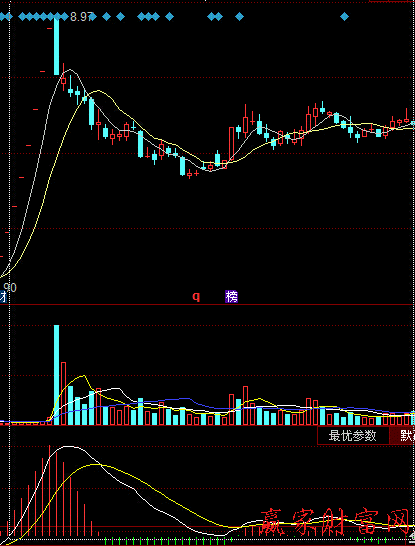Click the peak of the white MACD line
Viewport: 415px width, 546px height.
pos(69,446)
